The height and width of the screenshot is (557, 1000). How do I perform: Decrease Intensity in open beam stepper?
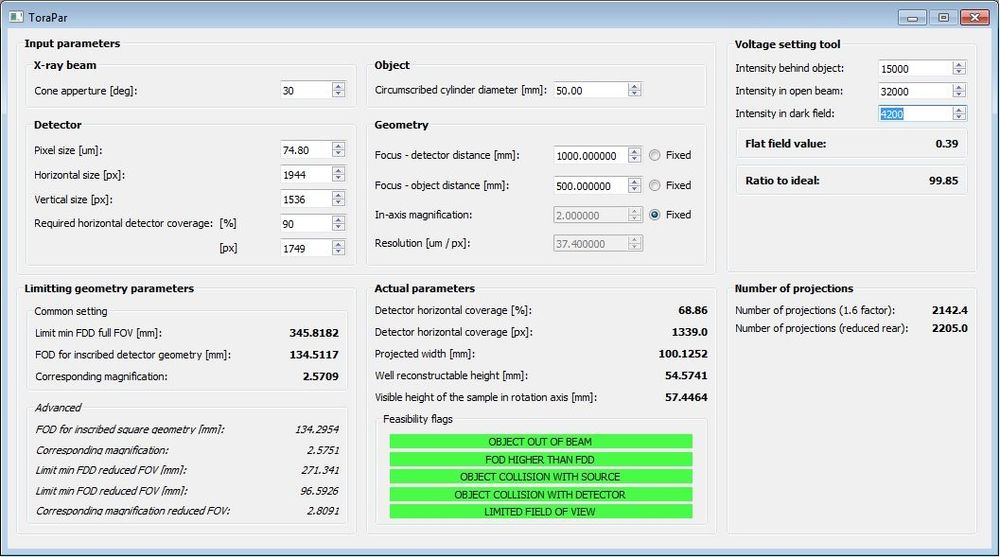[959, 95]
